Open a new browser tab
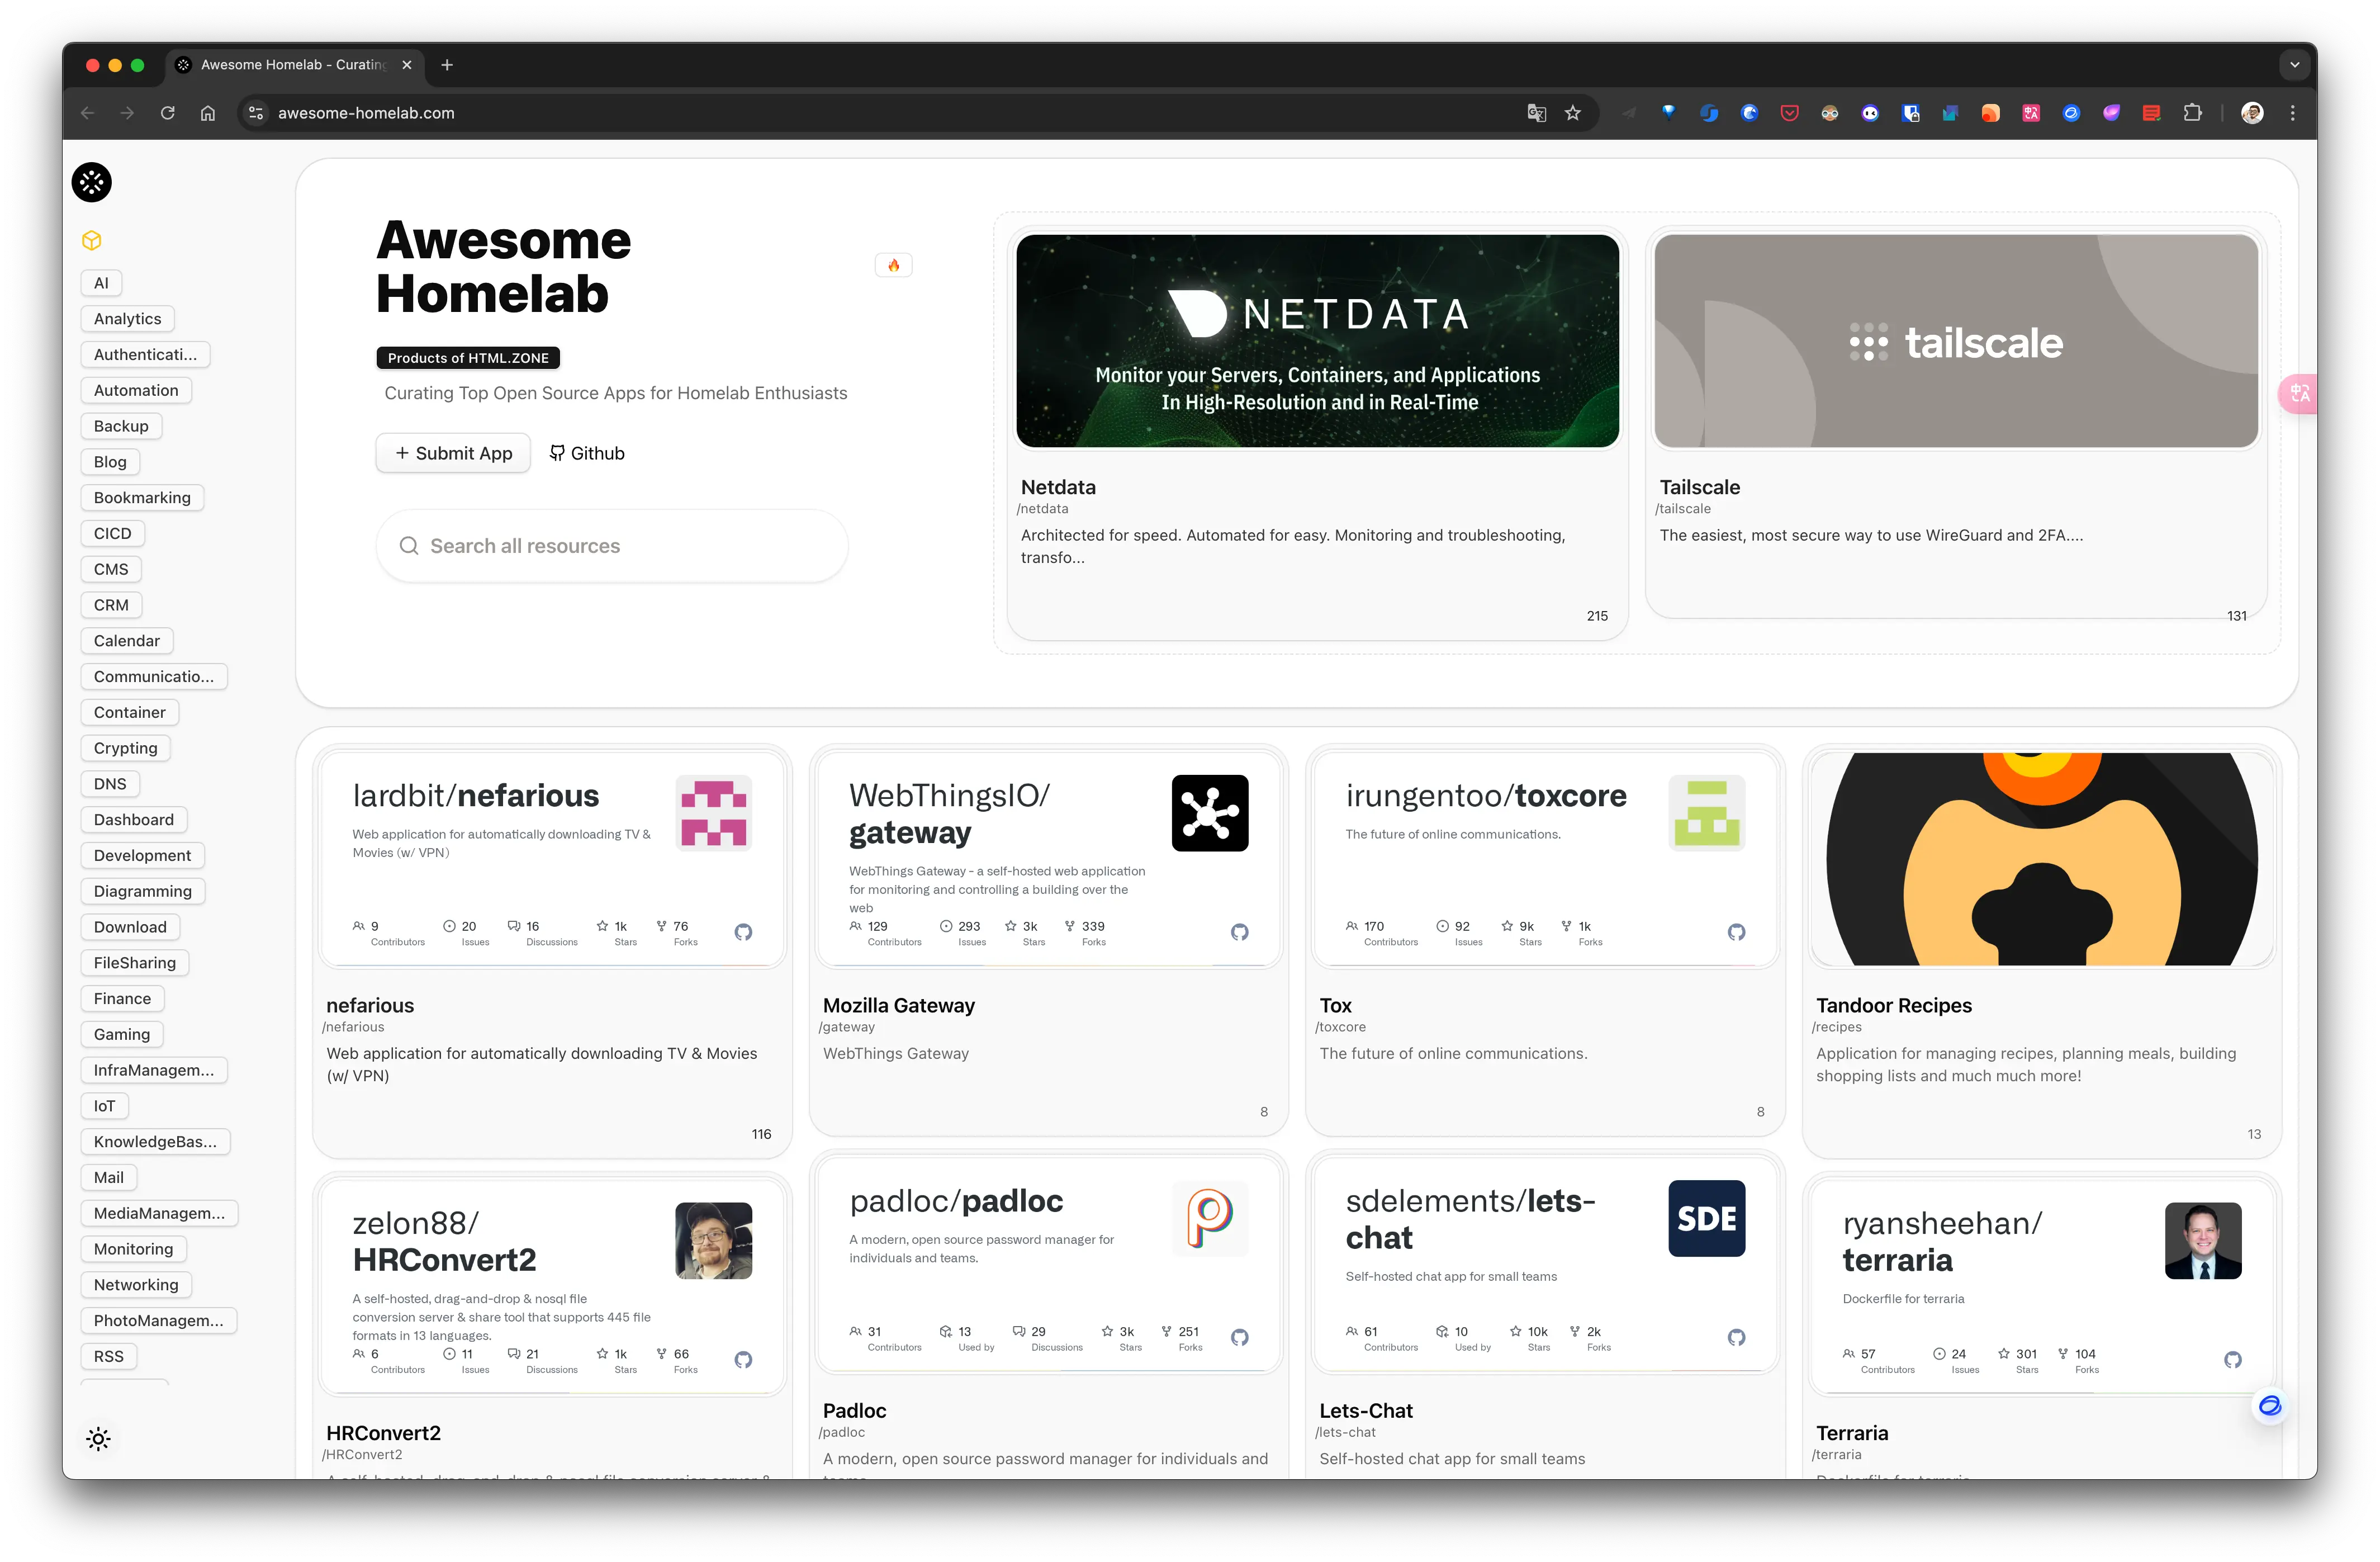The width and height of the screenshot is (2380, 1562). (x=447, y=65)
